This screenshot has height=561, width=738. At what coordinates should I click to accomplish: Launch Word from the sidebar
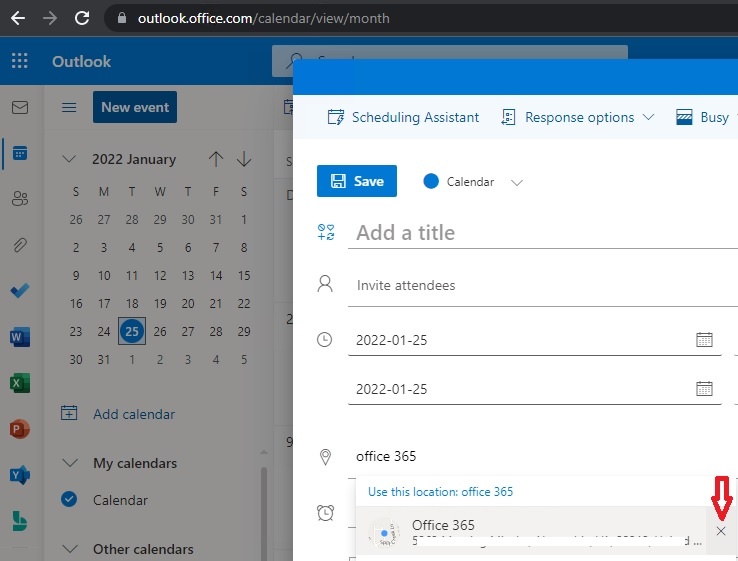pos(20,337)
